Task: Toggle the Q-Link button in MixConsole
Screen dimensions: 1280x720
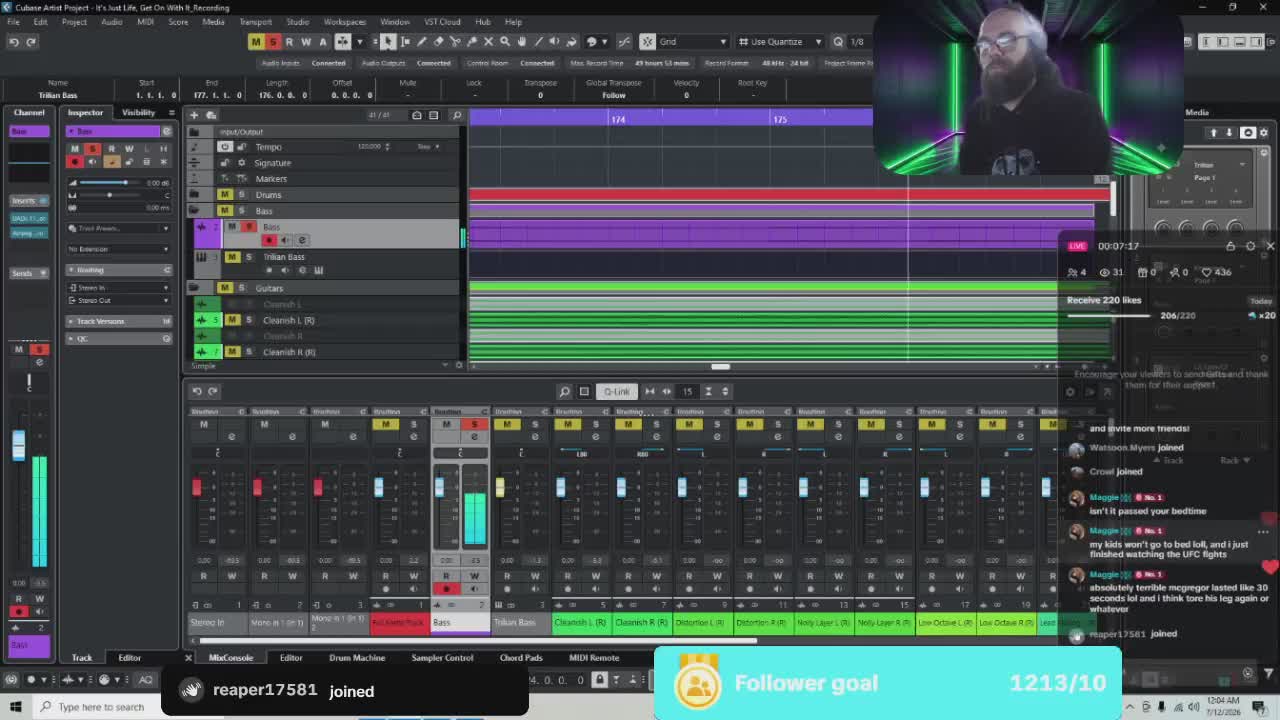Action: click(x=616, y=391)
